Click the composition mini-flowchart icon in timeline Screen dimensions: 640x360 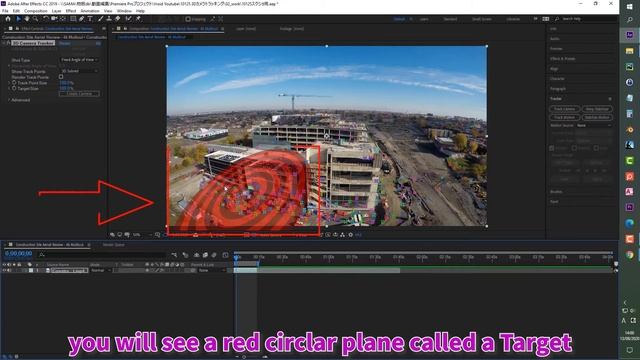pyautogui.click(x=175, y=255)
